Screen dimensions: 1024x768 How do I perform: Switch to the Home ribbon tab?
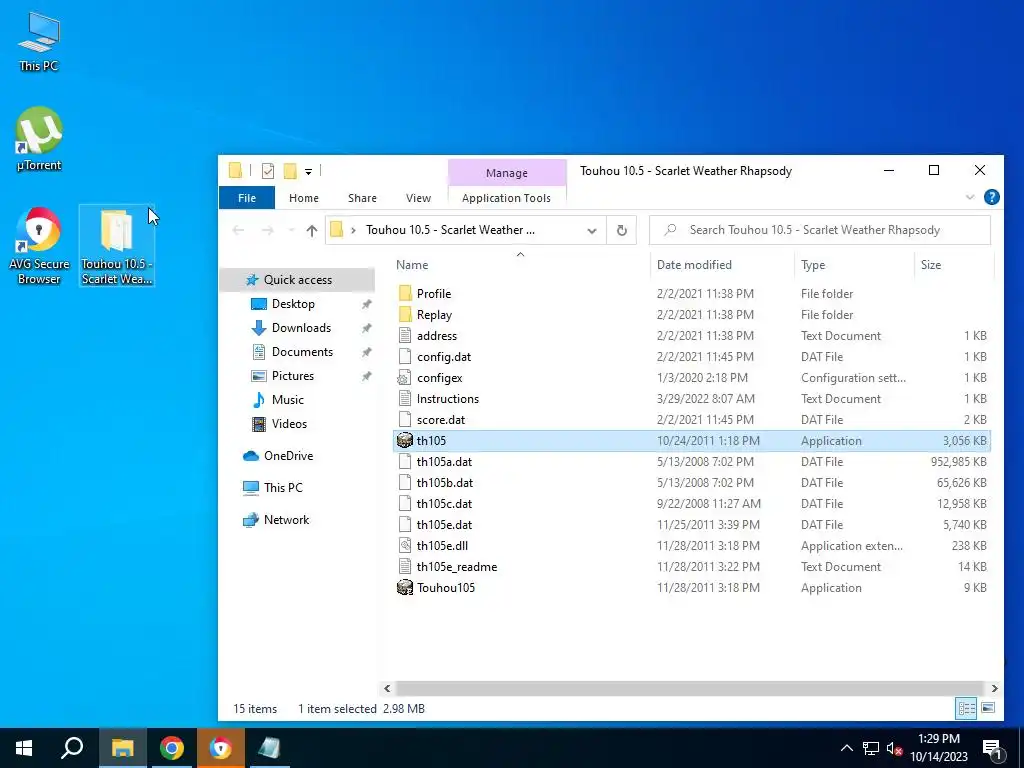(x=304, y=198)
